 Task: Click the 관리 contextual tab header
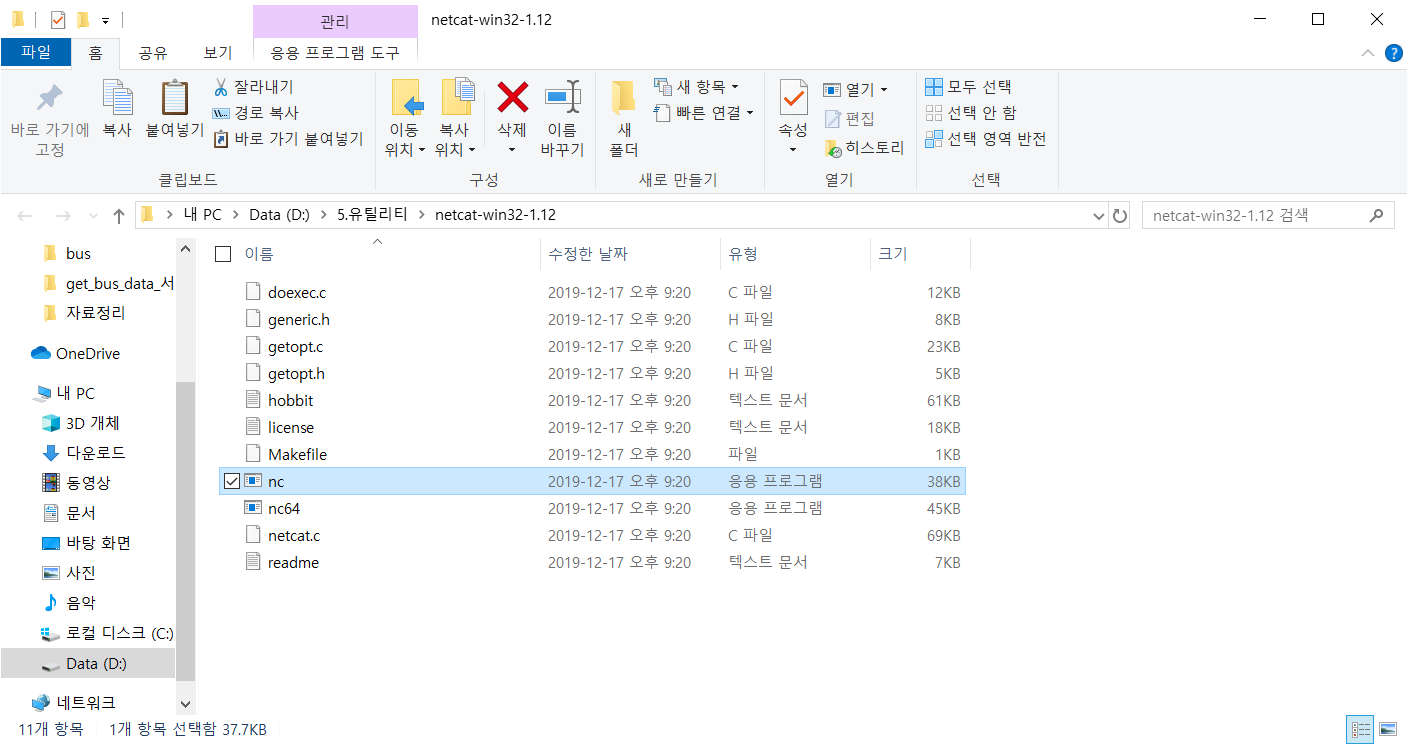point(335,21)
